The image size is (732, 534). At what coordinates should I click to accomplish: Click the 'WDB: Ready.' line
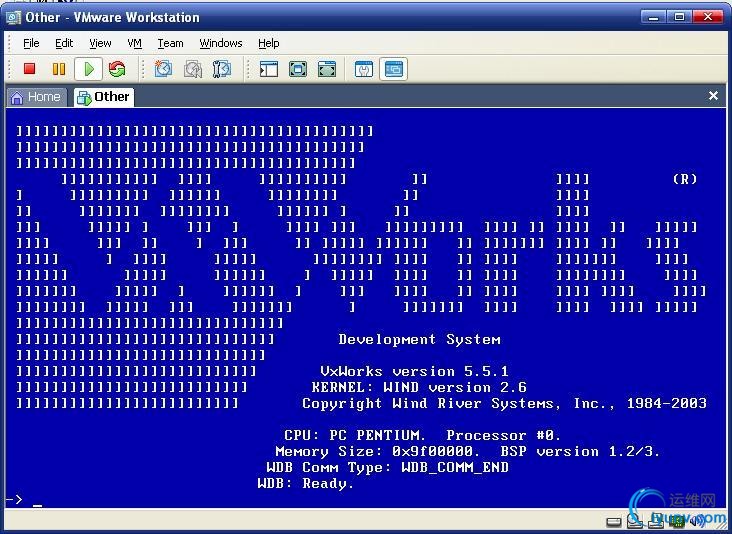[306, 484]
